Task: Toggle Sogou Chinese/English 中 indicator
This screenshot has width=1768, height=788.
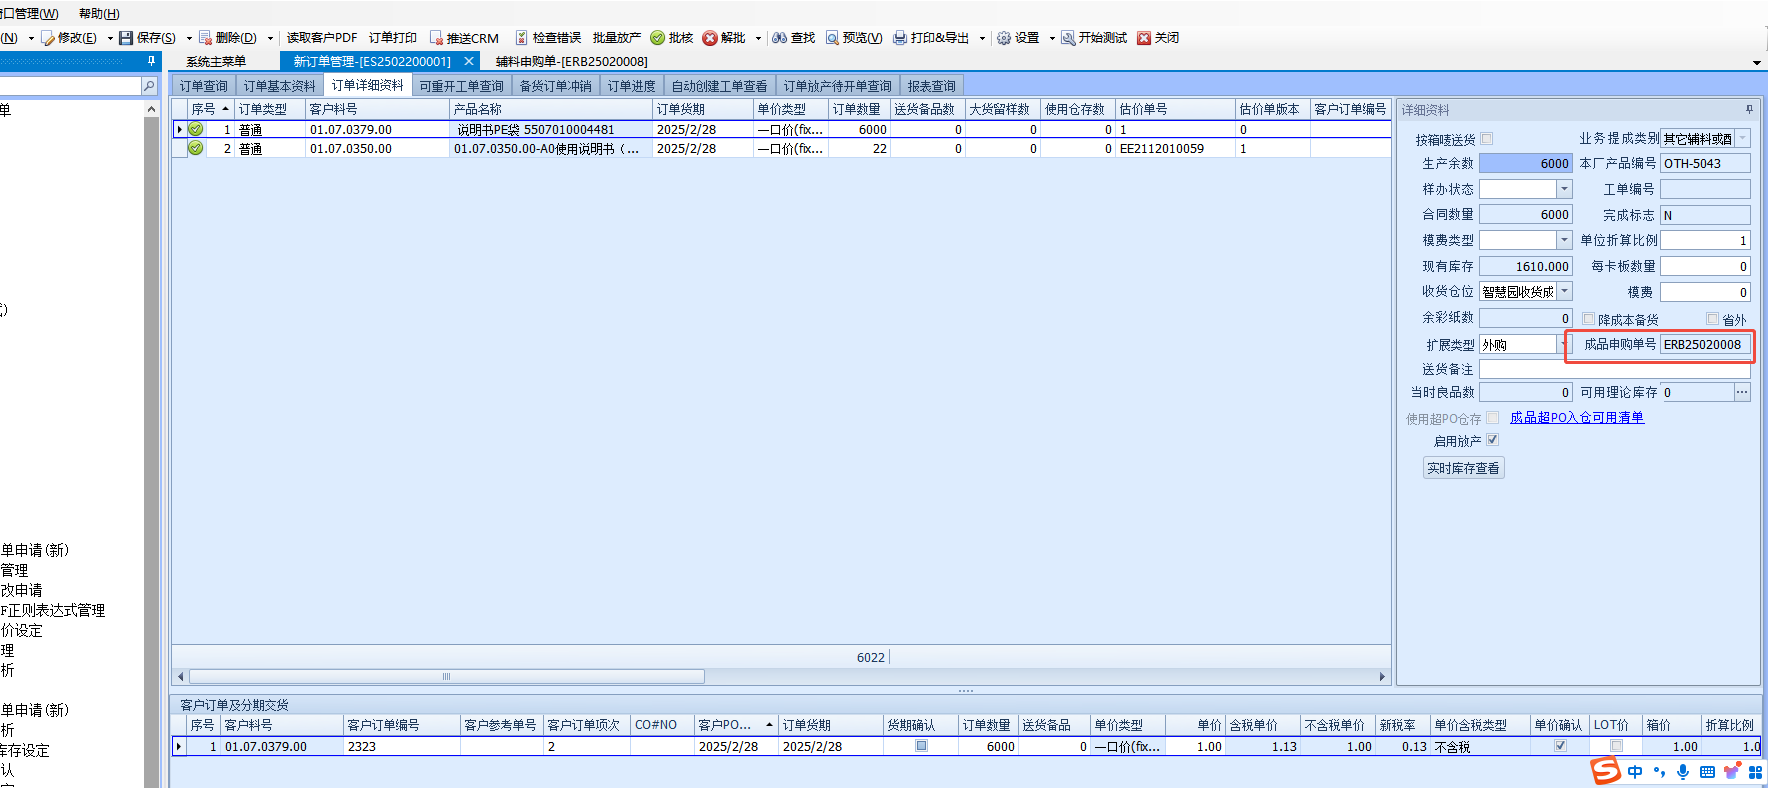Action: click(1635, 772)
